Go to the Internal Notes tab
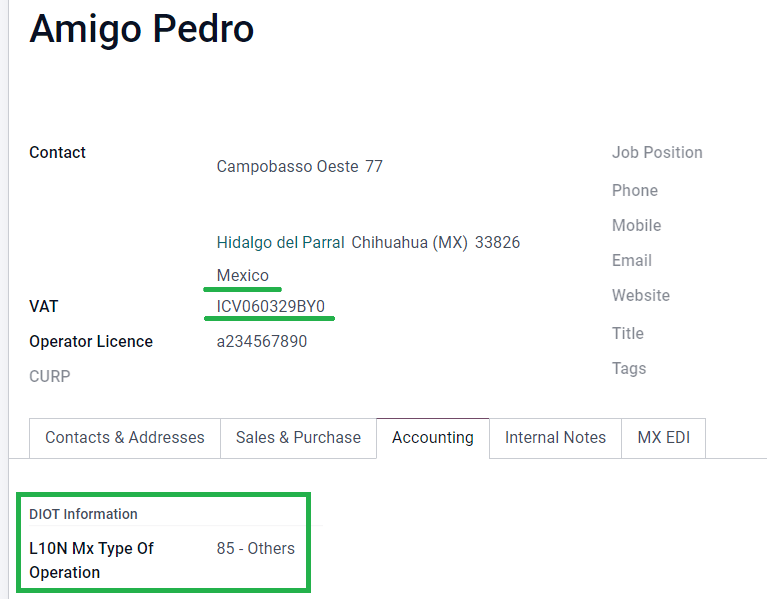767x599 pixels. click(555, 438)
